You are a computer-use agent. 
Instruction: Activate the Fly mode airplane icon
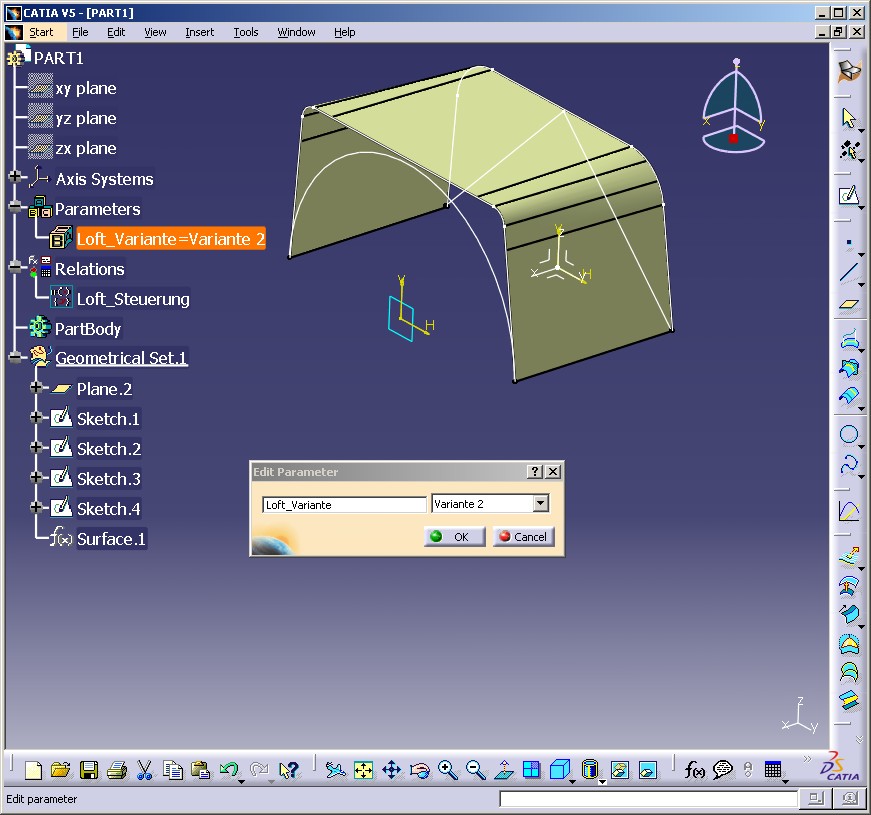pyautogui.click(x=336, y=770)
